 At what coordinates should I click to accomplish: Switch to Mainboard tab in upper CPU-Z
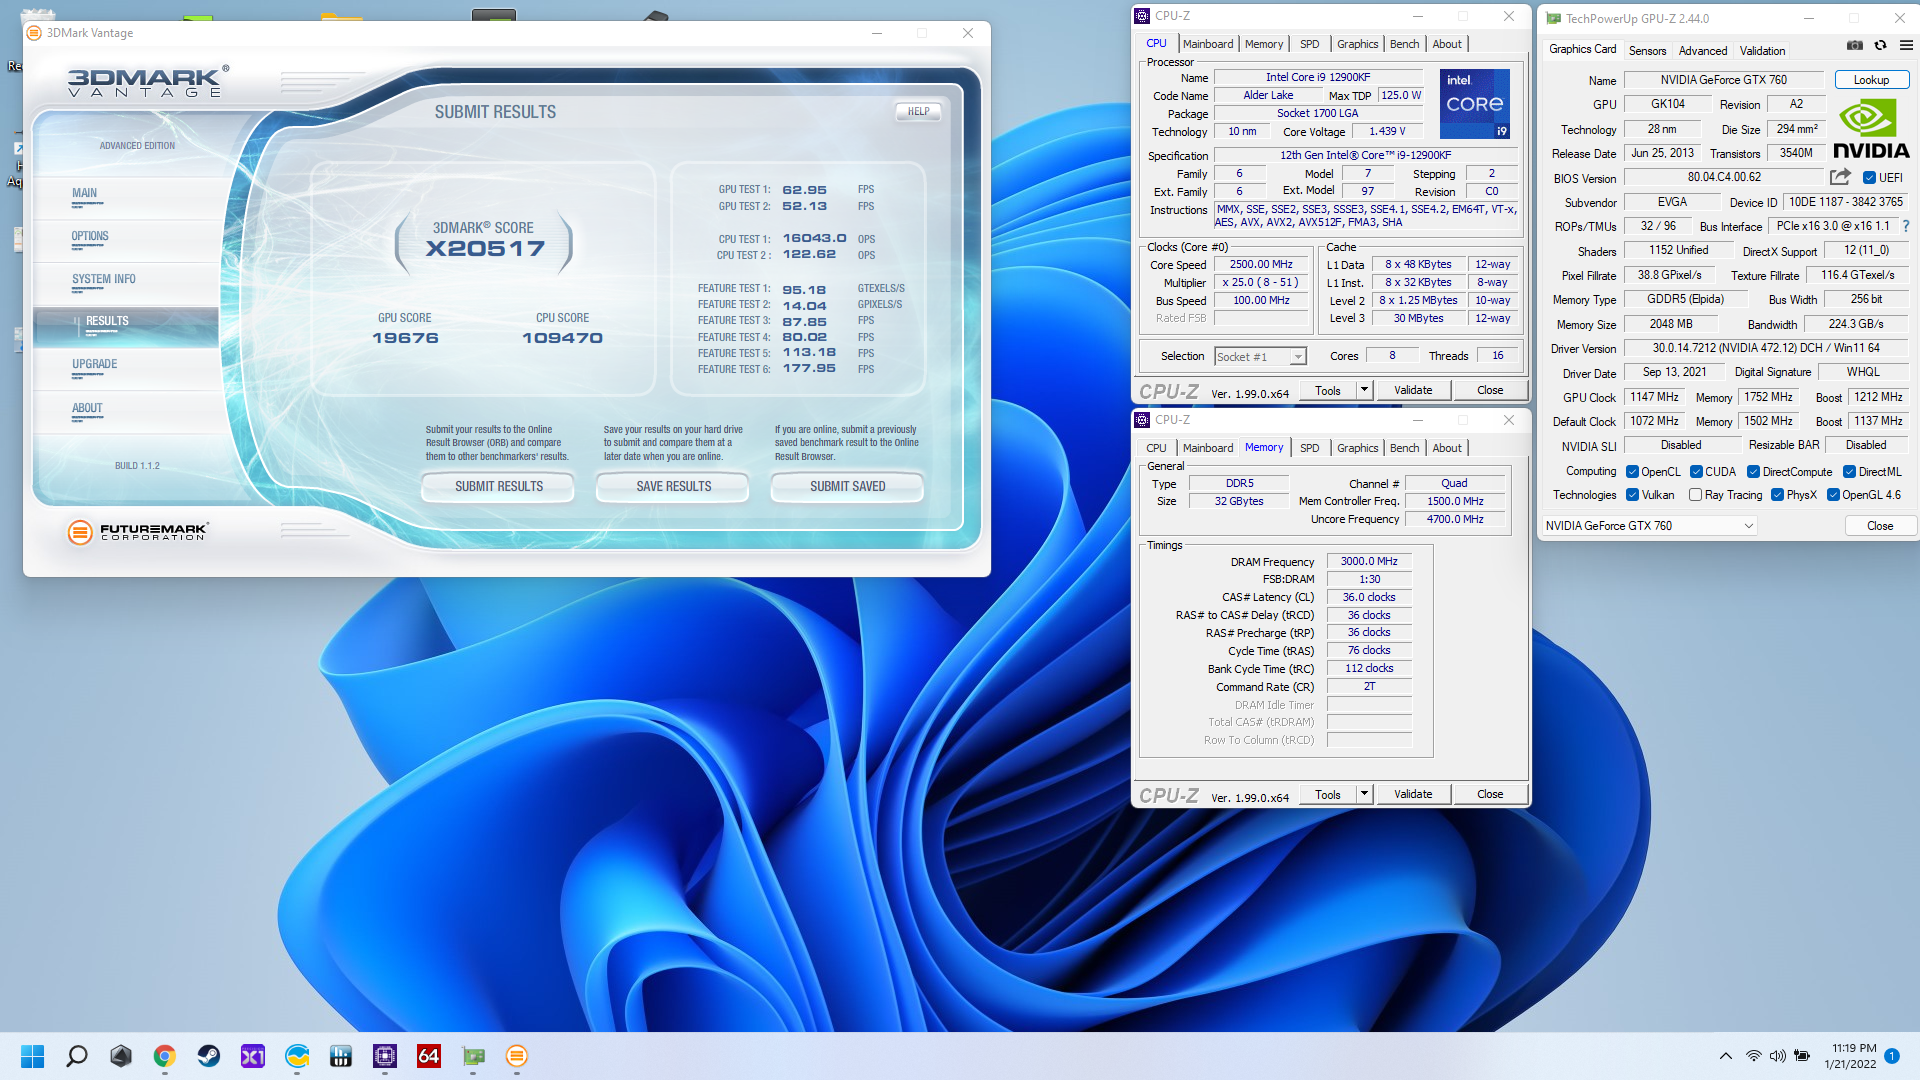(x=1208, y=44)
